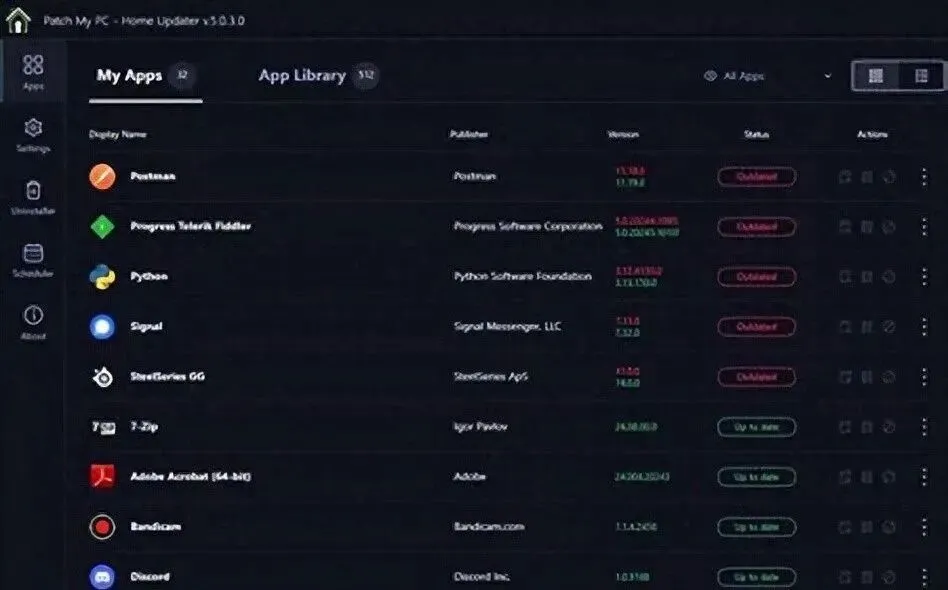Open more options menu for Bandicam
Viewport: 948px width, 590px height.
click(924, 527)
